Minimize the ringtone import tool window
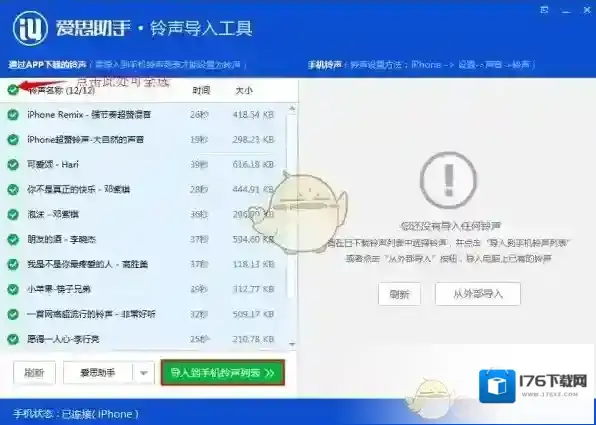Screen dimensions: 596x425 [566, 11]
